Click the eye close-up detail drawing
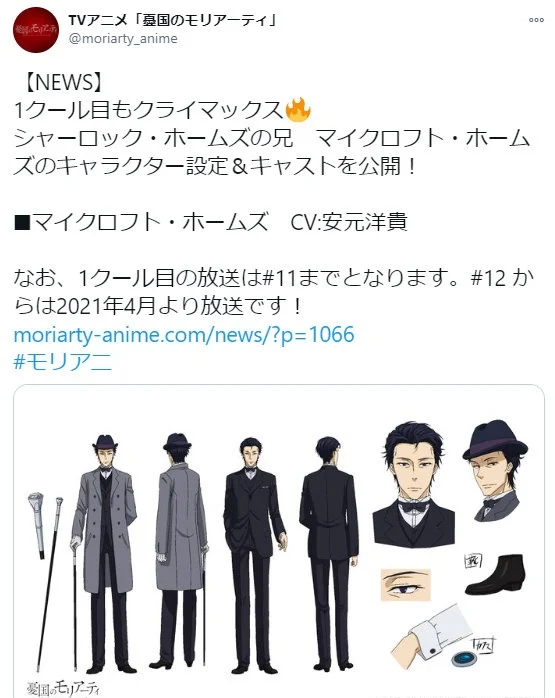The width and height of the screenshot is (555, 698). [x=405, y=584]
